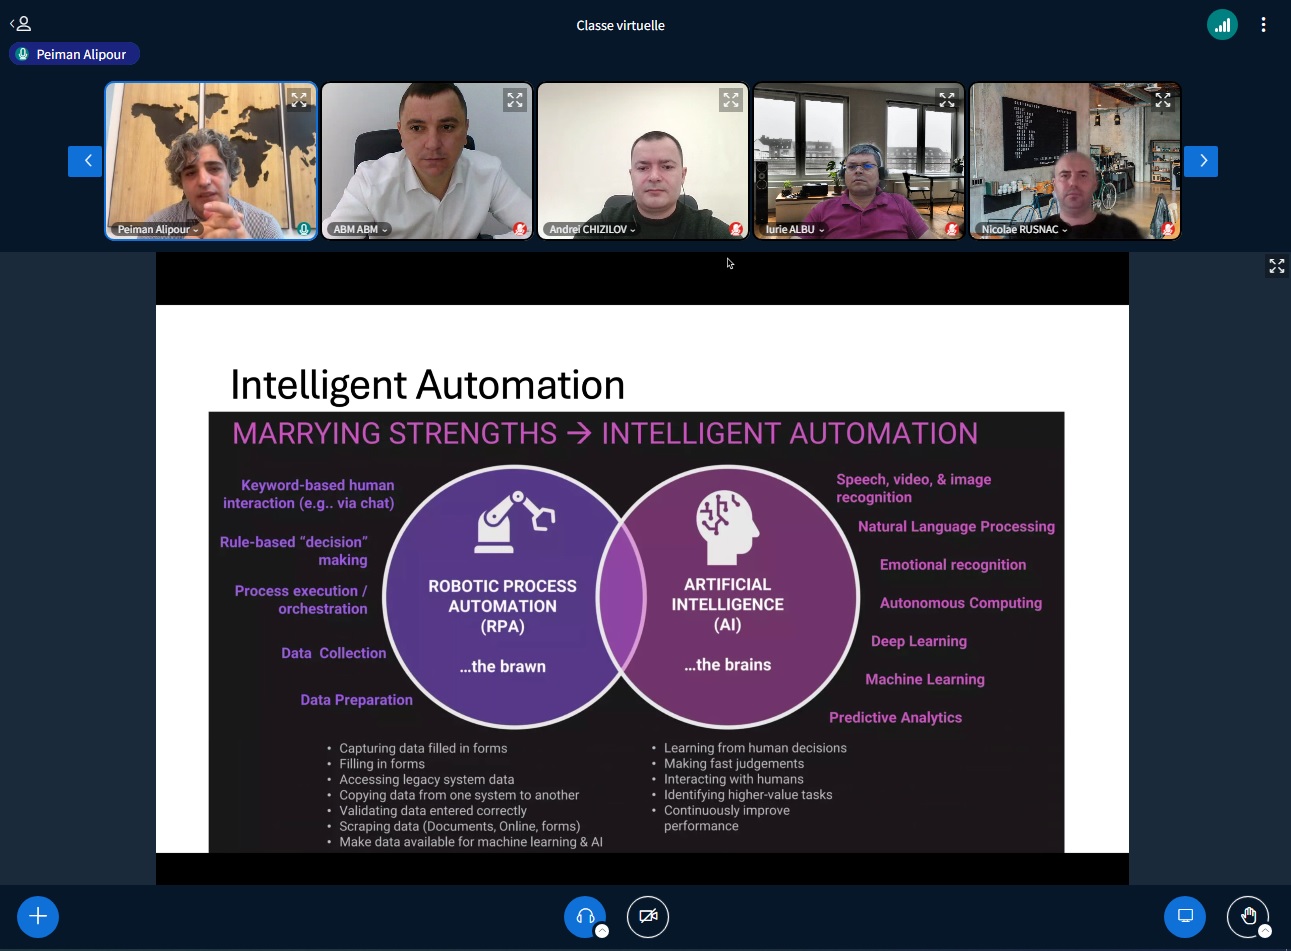The image size is (1291, 951).
Task: Open Andrei CHIZILOV name dropdown
Action: [x=592, y=230]
